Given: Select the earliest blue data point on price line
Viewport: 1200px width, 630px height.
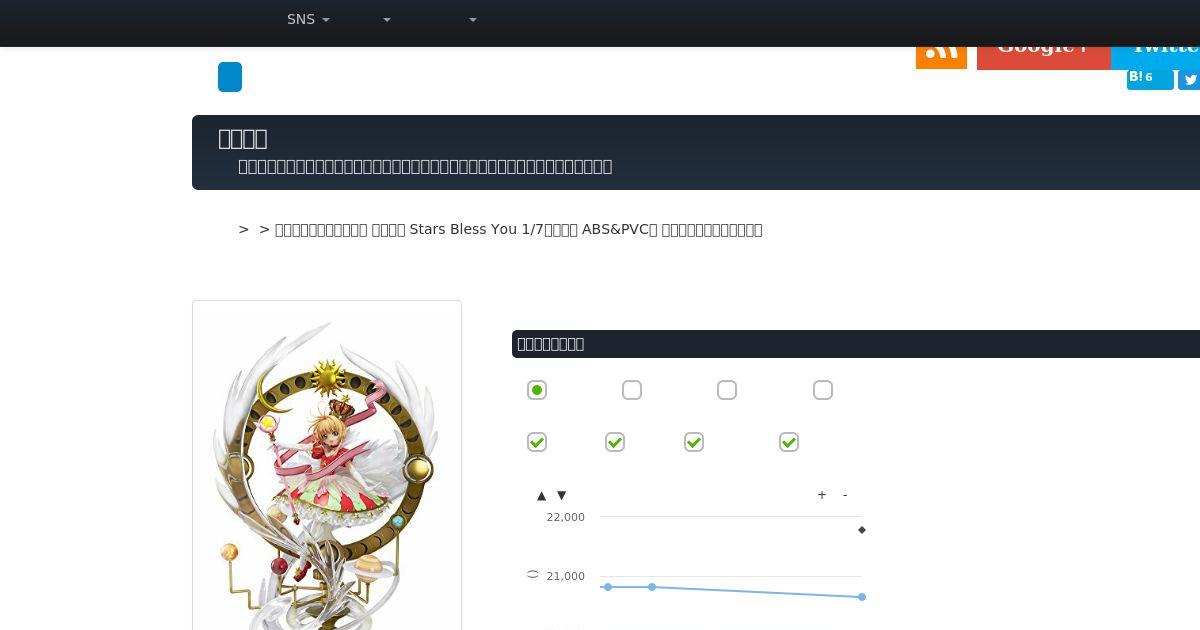Looking at the screenshot, I should [608, 587].
